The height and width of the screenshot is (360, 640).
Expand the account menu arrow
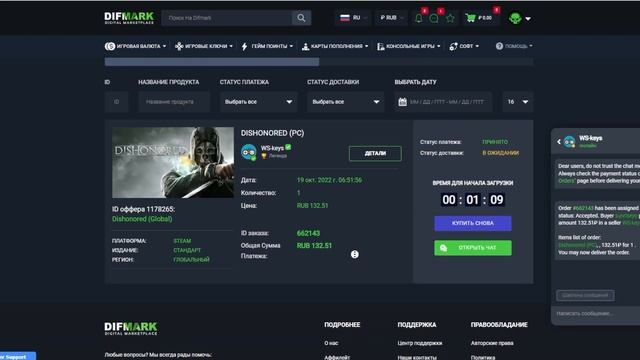[x=528, y=19]
